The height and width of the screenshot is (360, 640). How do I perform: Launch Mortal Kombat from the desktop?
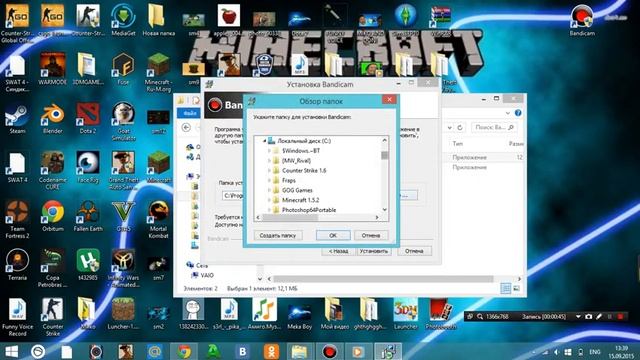pos(158,220)
